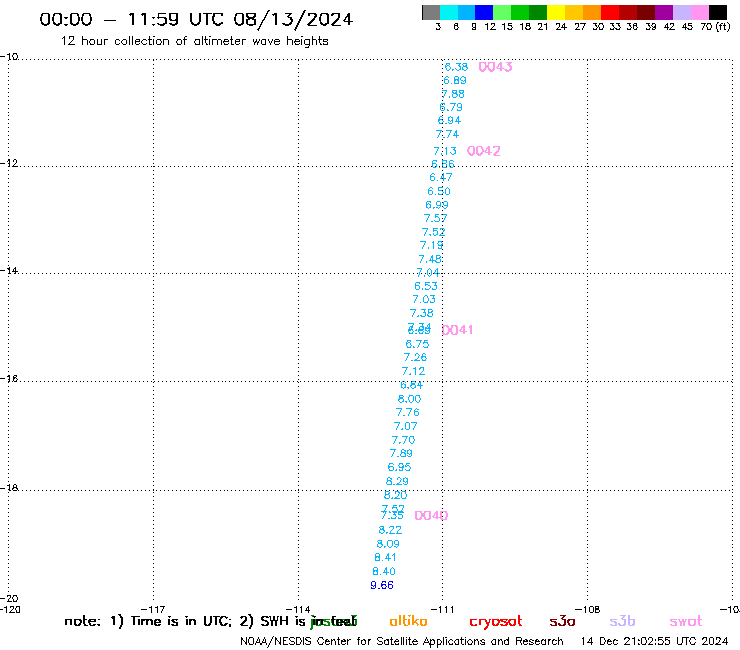The image size is (740, 650).
Task: Click the wave height value 7.88
Action: [x=453, y=94]
